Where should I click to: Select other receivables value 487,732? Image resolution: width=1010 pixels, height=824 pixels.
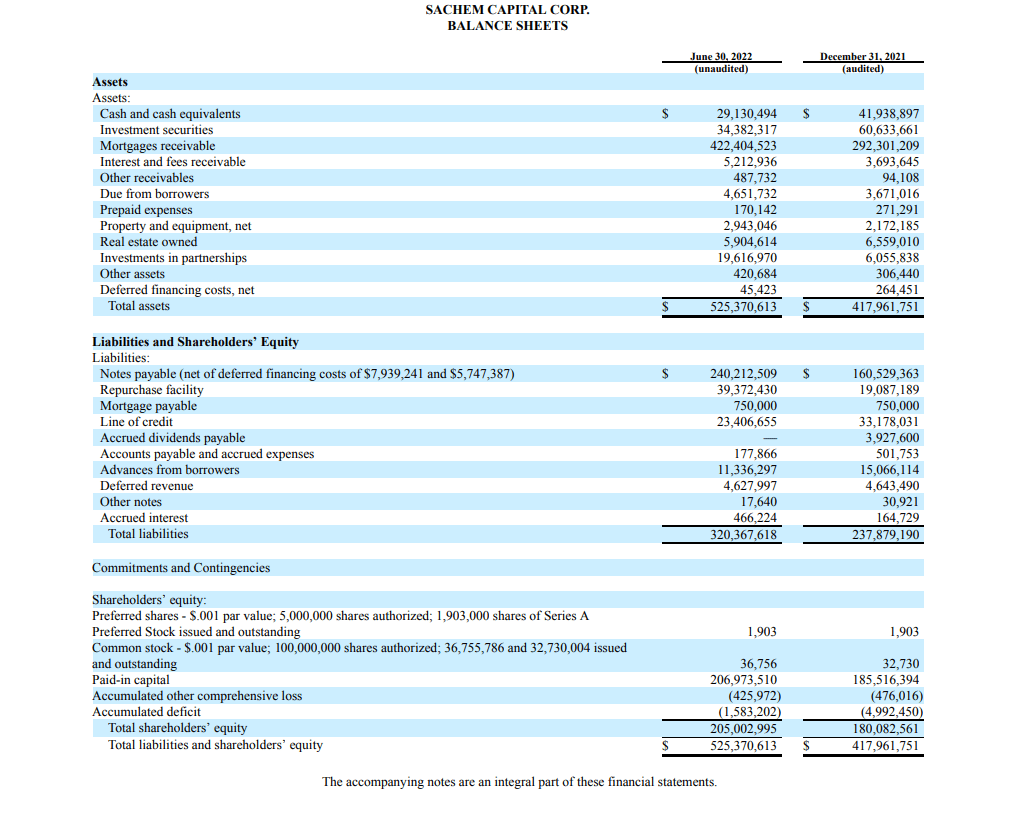pyautogui.click(x=755, y=178)
